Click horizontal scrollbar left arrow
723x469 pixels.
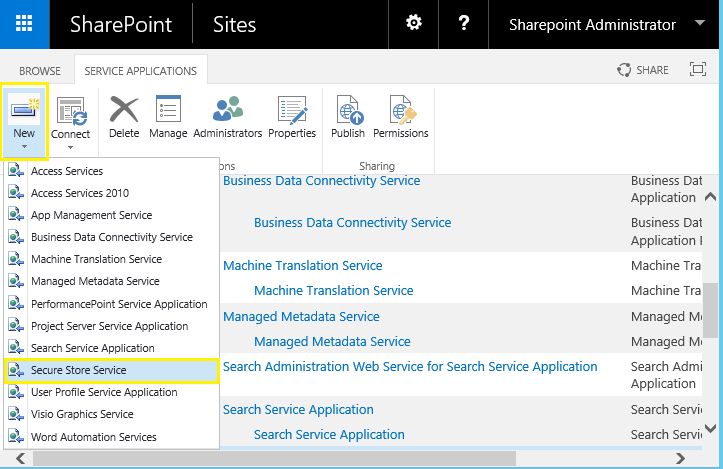coord(21,458)
